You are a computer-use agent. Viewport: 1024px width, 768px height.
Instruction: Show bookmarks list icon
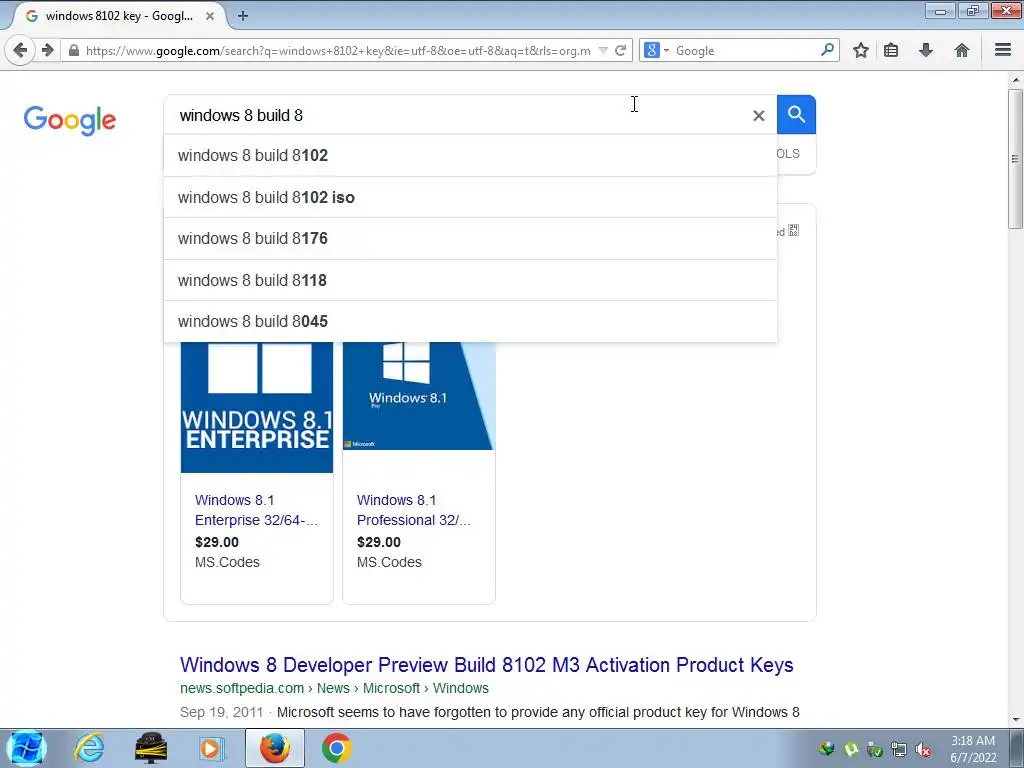(x=891, y=50)
